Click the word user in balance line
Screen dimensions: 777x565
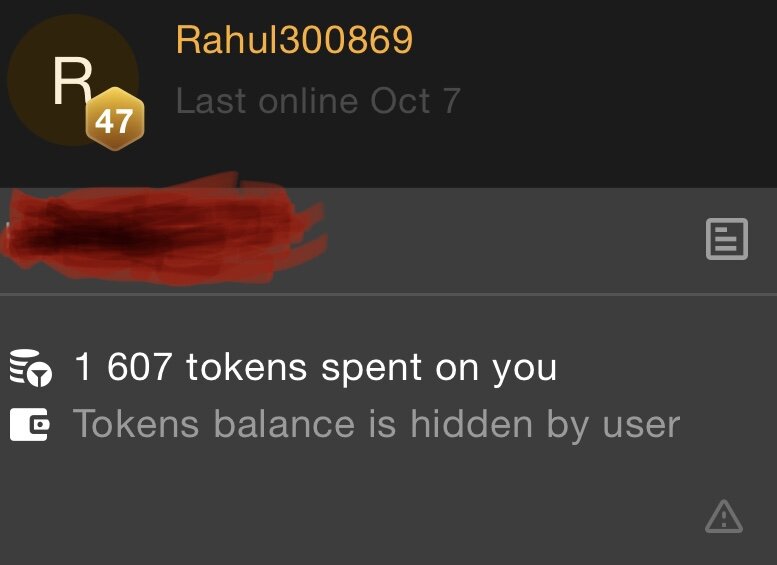pyautogui.click(x=641, y=425)
